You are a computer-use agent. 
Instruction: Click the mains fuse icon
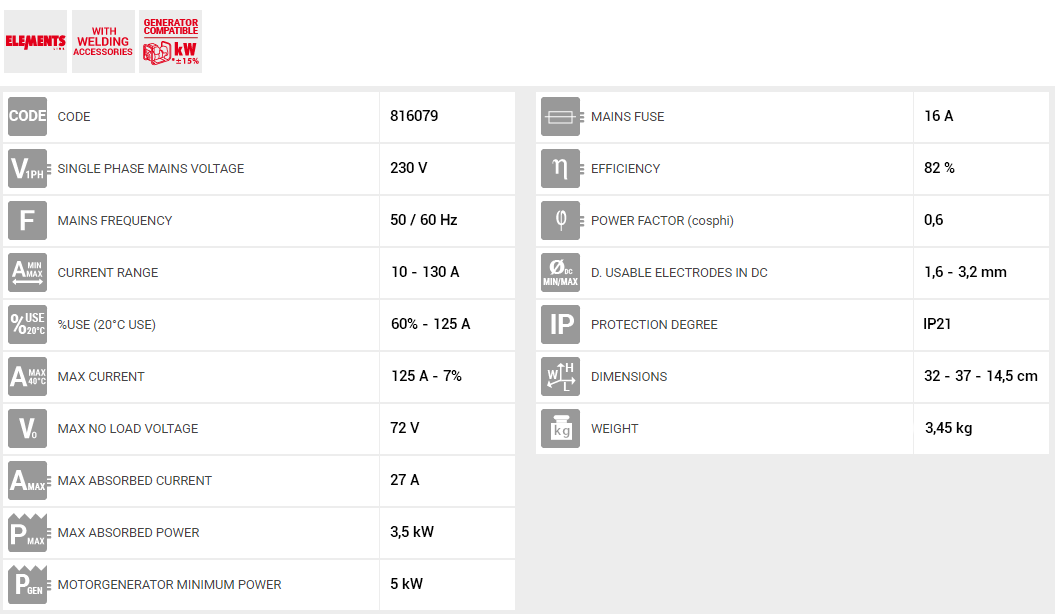560,116
